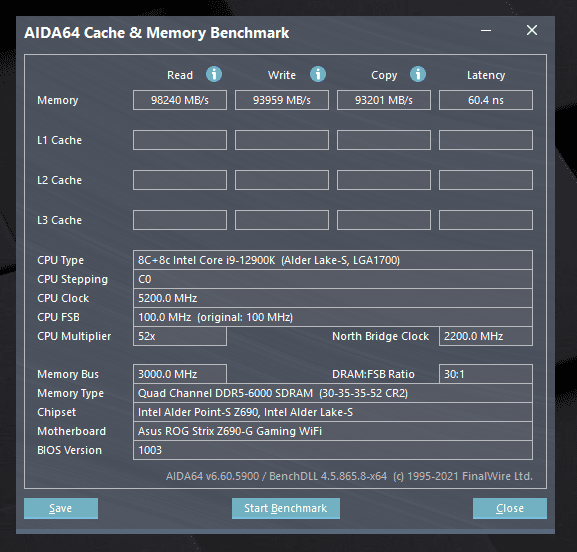Select the Memory Write value 93959 MB/s
This screenshot has height=552, width=577.
(282, 100)
